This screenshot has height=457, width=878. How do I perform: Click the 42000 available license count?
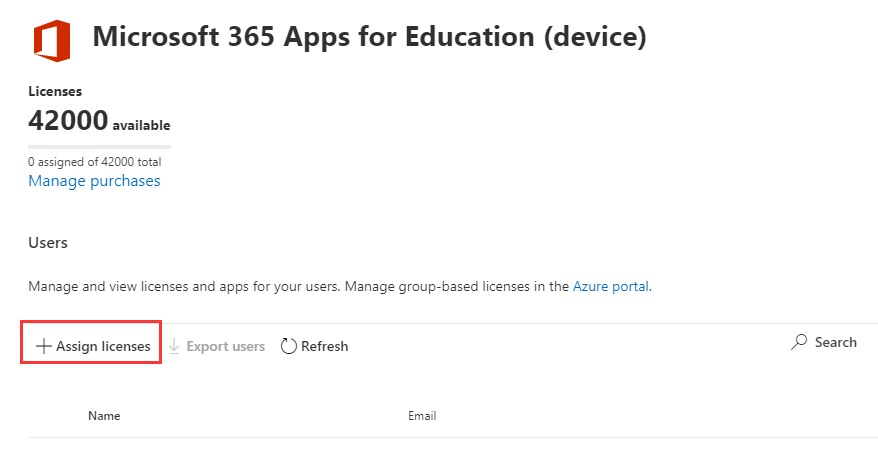coord(99,122)
